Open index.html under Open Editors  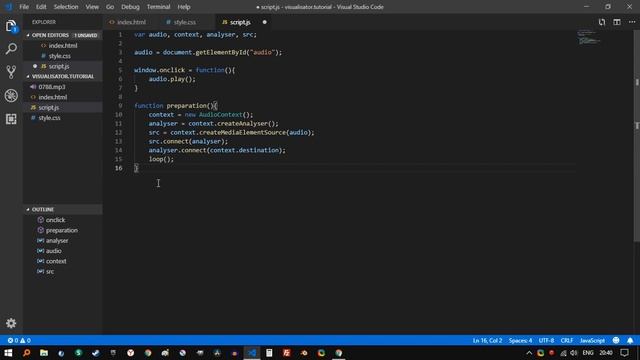point(62,46)
